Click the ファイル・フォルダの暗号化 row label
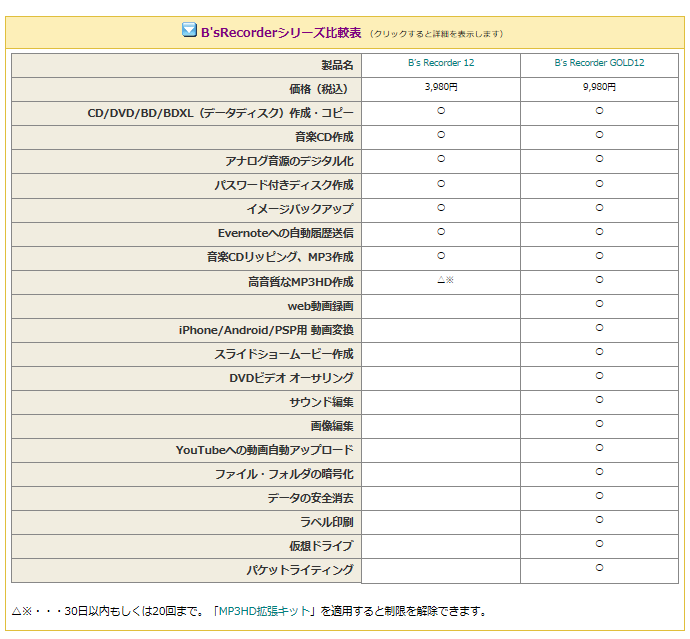 (x=284, y=474)
